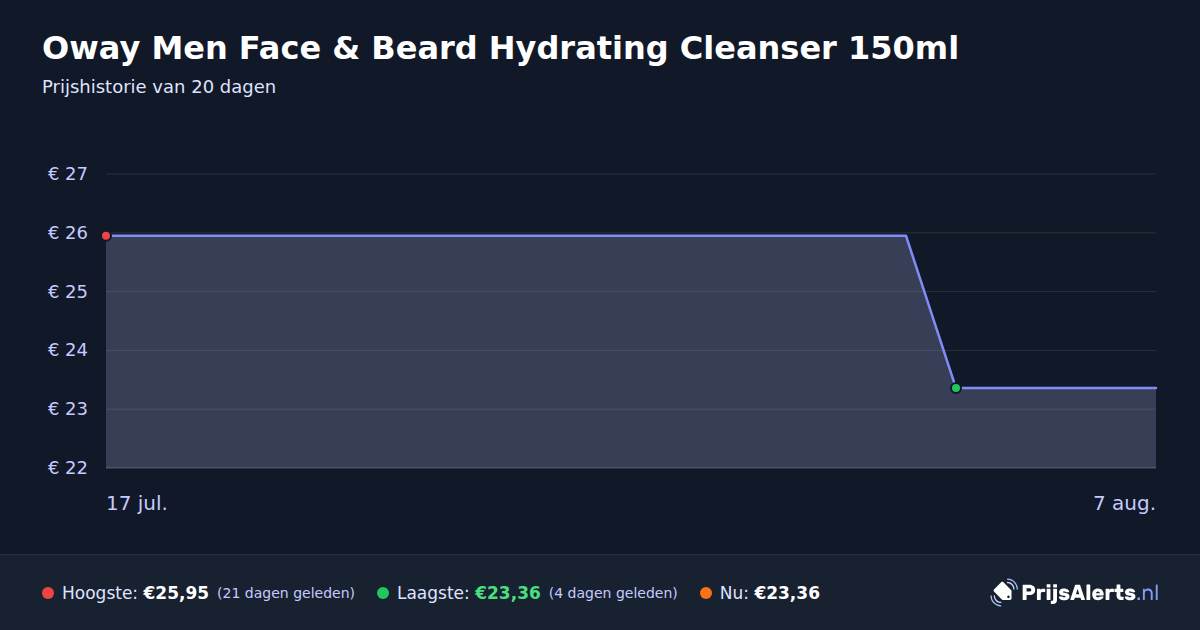
Task: Click the Oway Men Cleanser product title
Action: point(500,48)
